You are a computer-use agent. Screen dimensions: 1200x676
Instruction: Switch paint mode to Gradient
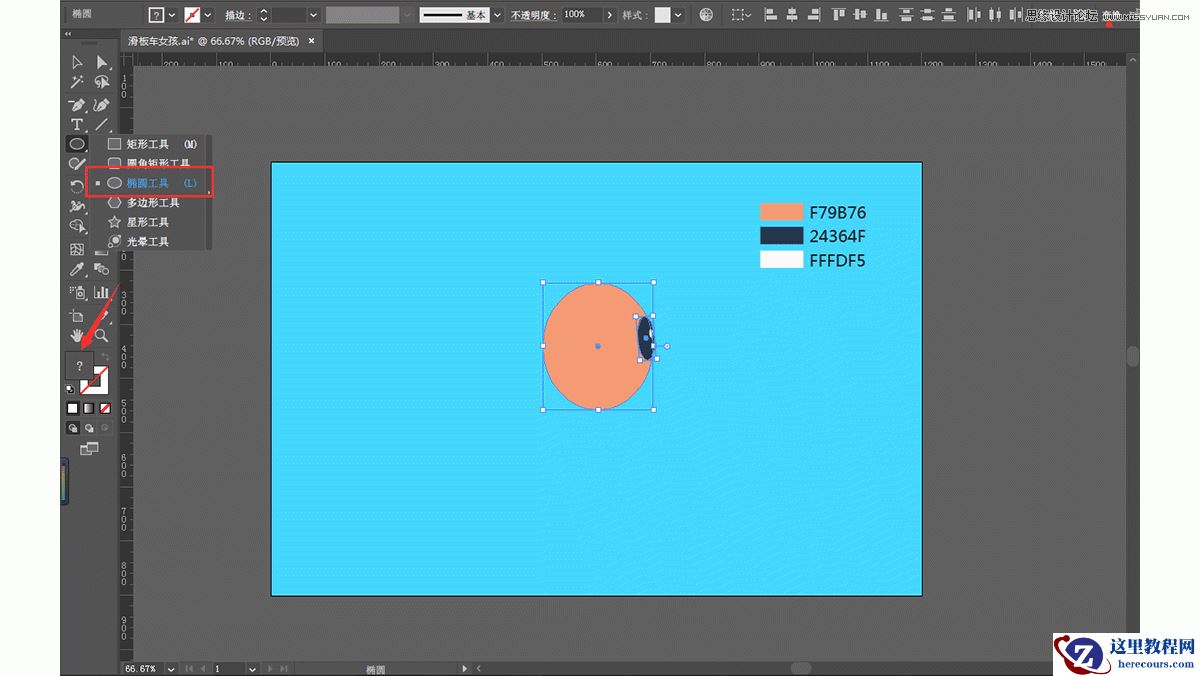pyautogui.click(x=89, y=408)
